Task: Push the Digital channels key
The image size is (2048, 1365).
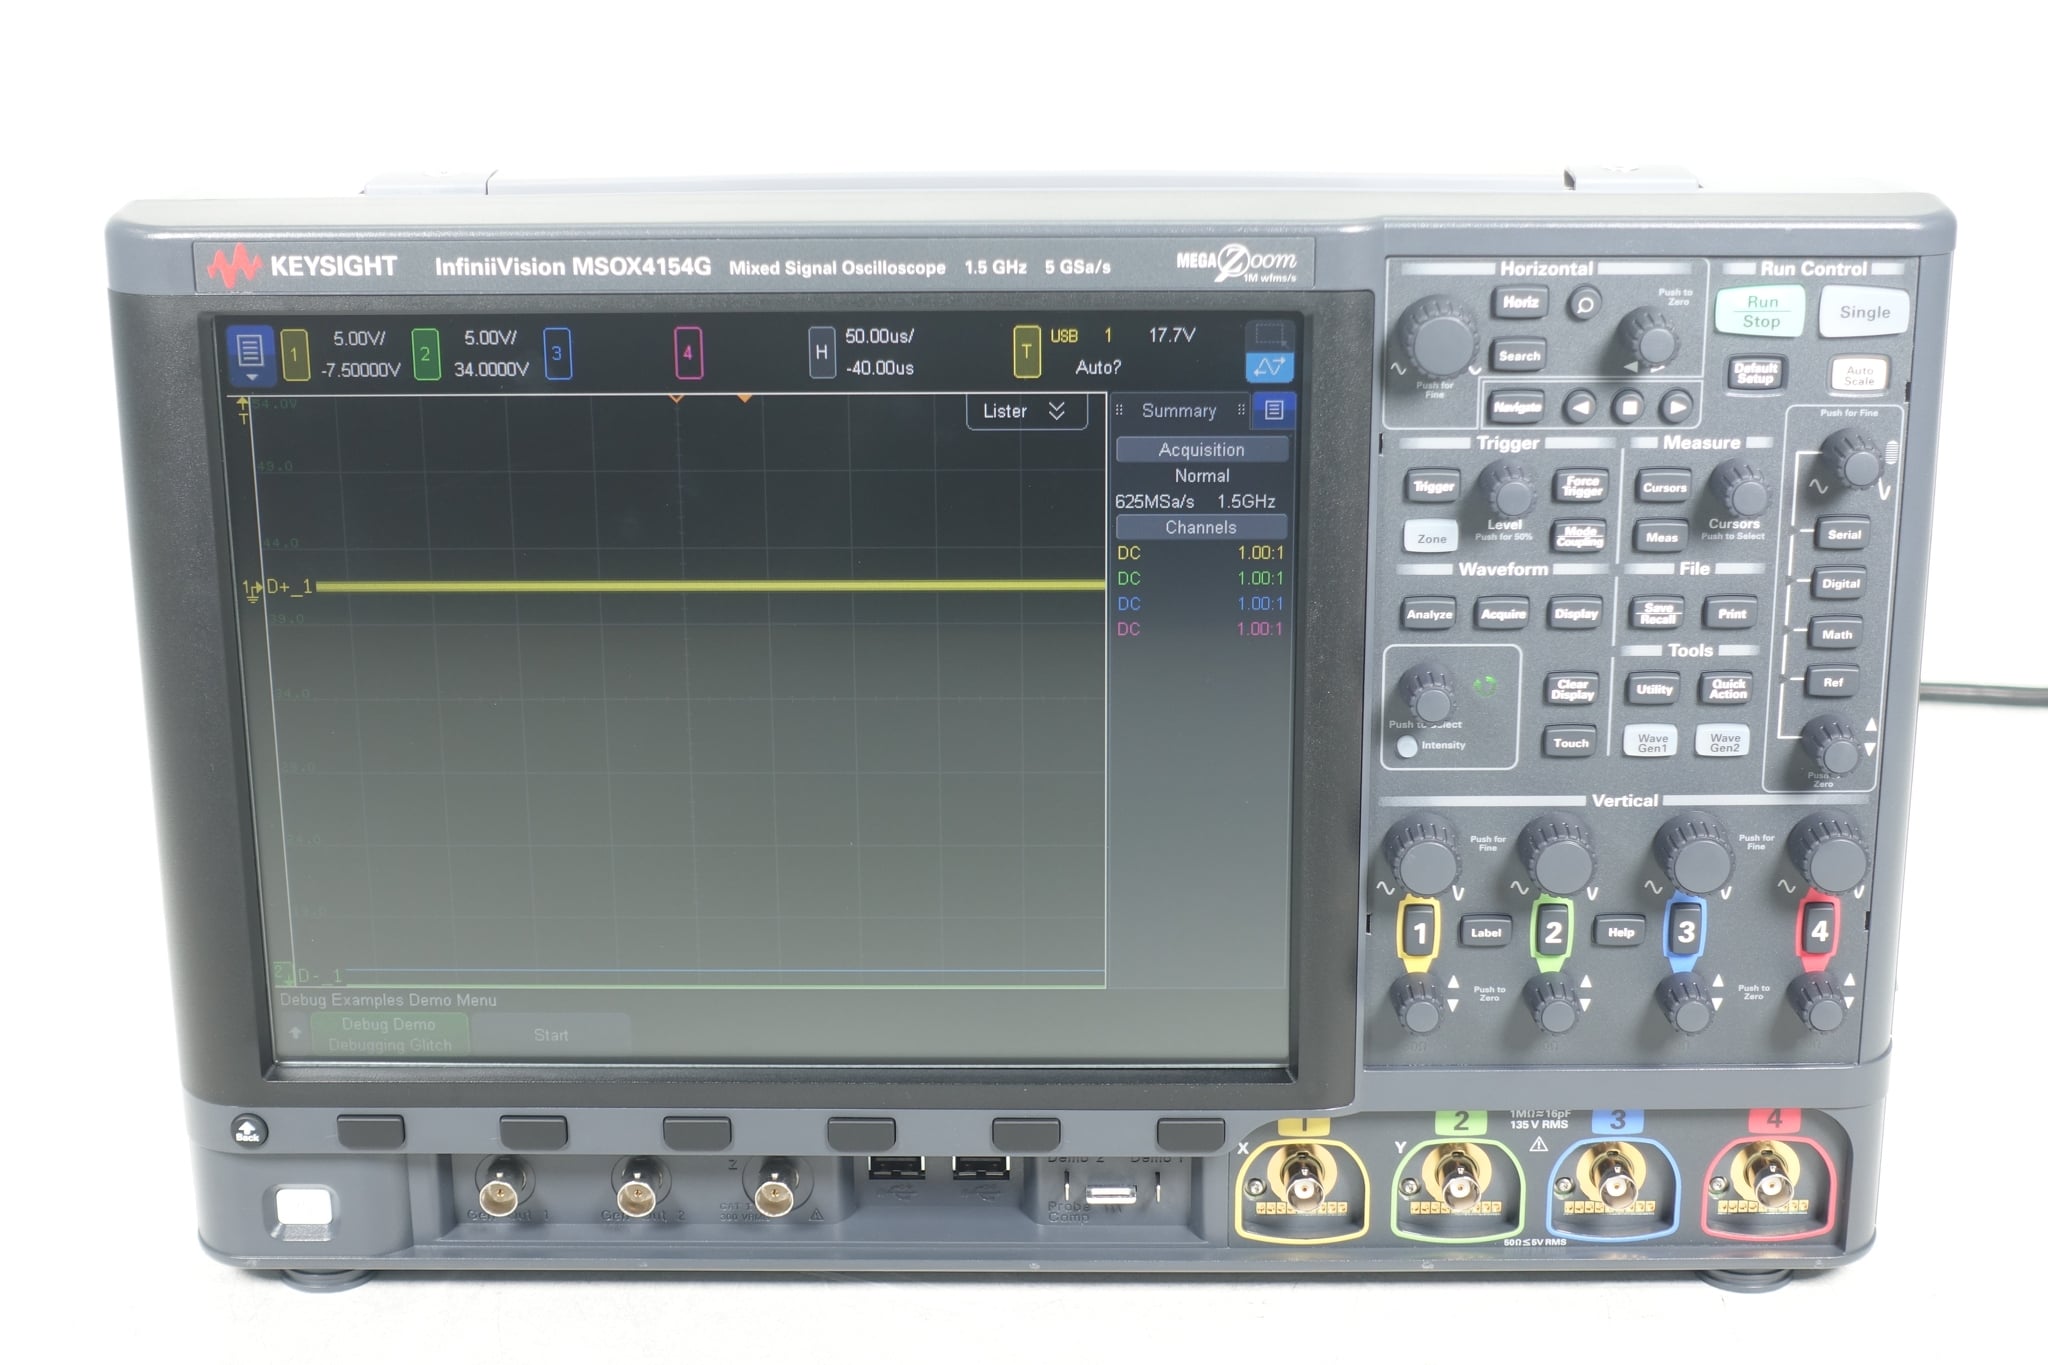Action: pos(1840,584)
